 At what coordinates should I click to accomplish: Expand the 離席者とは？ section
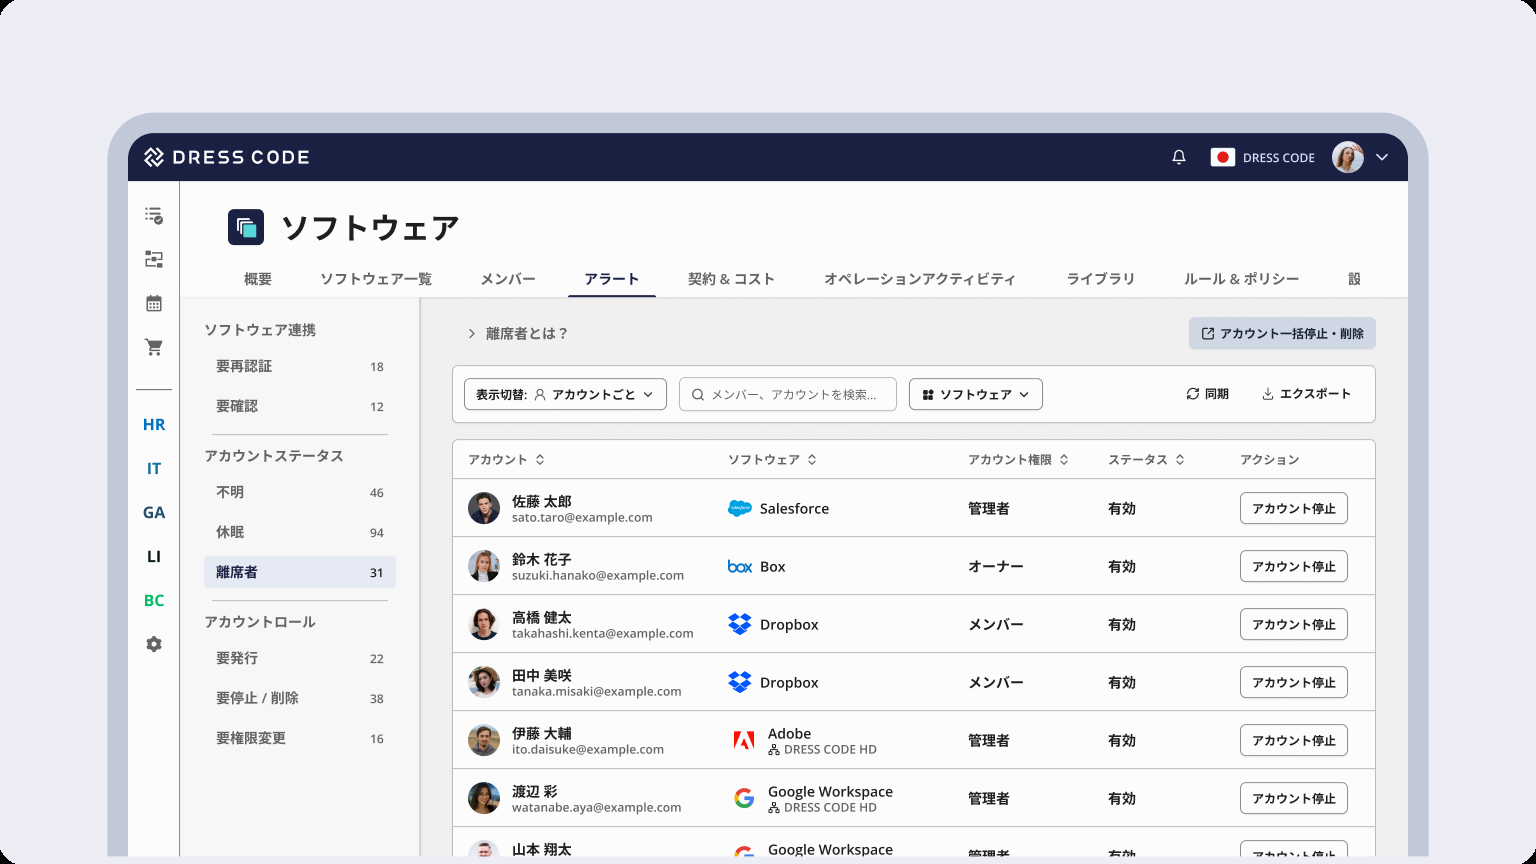518,334
